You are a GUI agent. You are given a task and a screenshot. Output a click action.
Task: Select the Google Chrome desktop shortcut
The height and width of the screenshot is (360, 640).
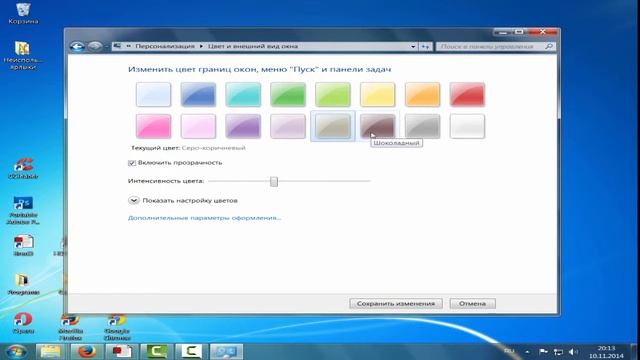point(117,327)
